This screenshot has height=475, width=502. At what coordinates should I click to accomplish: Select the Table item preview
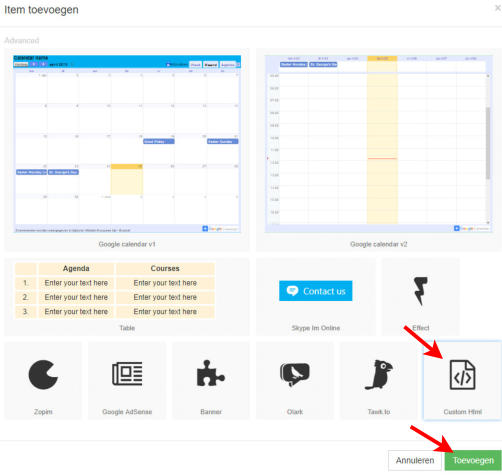(x=115, y=290)
